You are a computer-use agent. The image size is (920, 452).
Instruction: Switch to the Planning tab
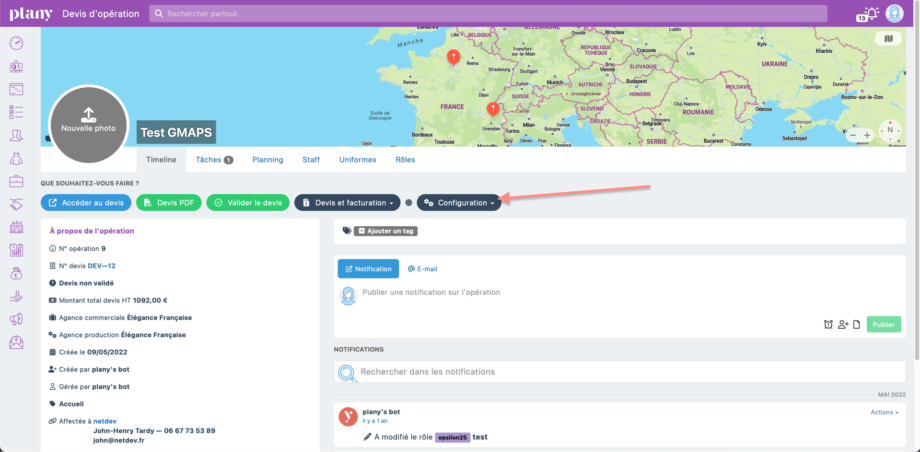(267, 159)
